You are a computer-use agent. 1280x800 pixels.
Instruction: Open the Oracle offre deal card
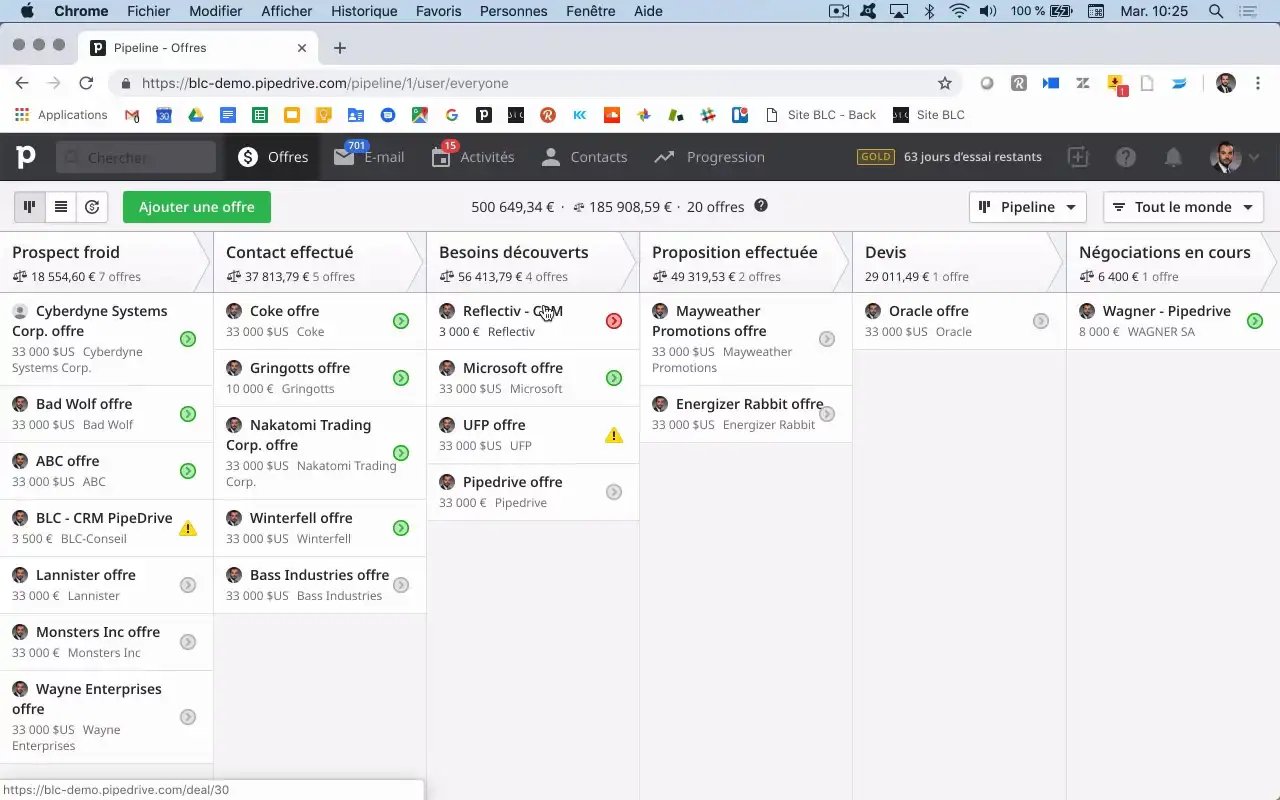(x=959, y=321)
